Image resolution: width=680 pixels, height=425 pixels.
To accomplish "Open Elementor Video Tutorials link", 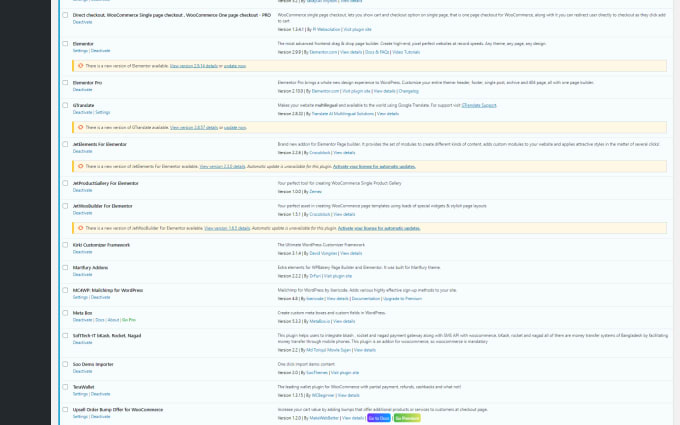I will pos(406,52).
